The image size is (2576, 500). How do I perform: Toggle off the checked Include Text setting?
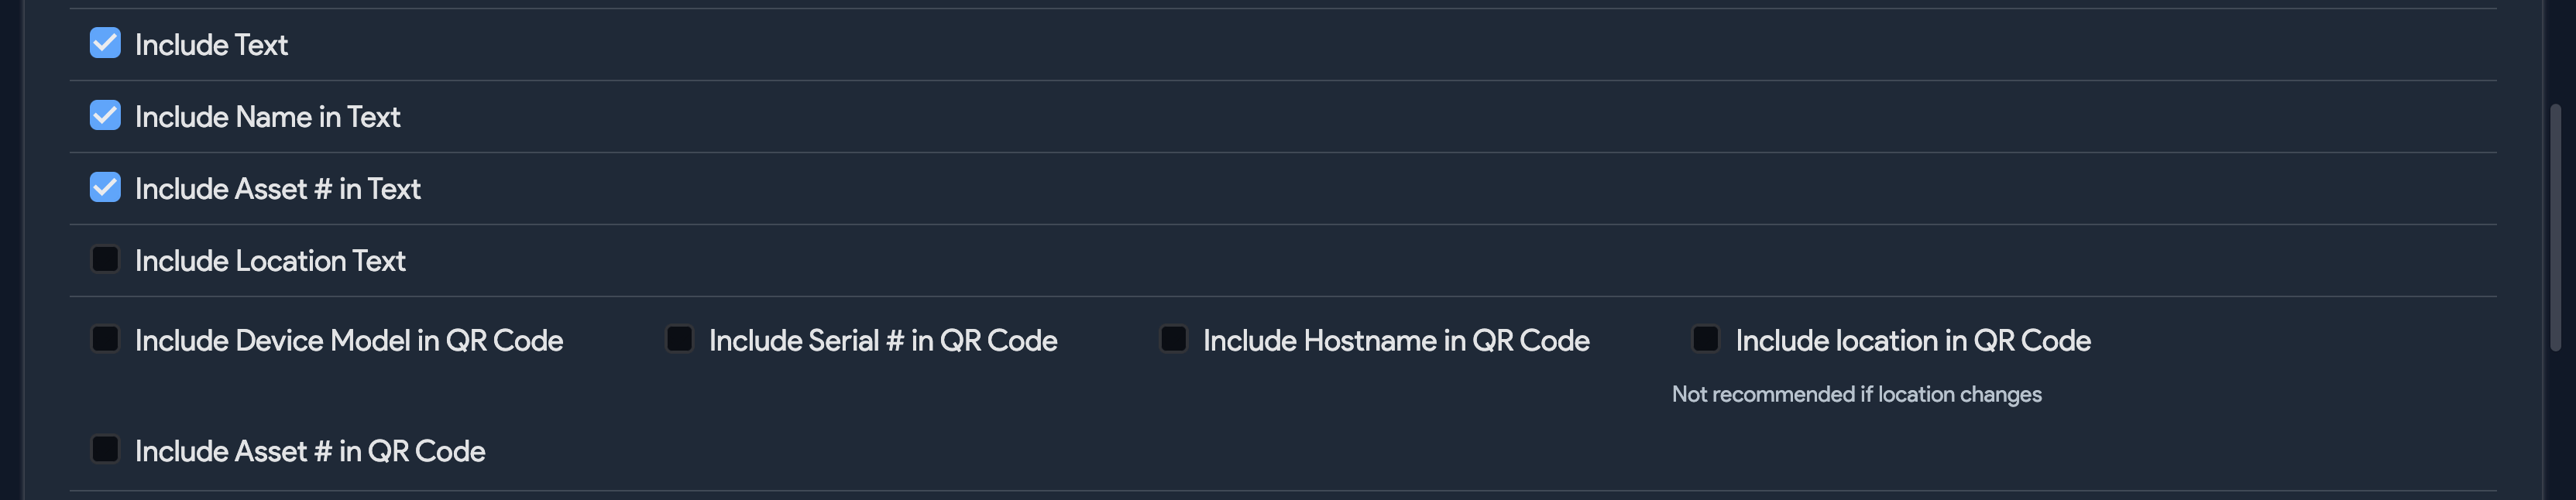tap(105, 44)
